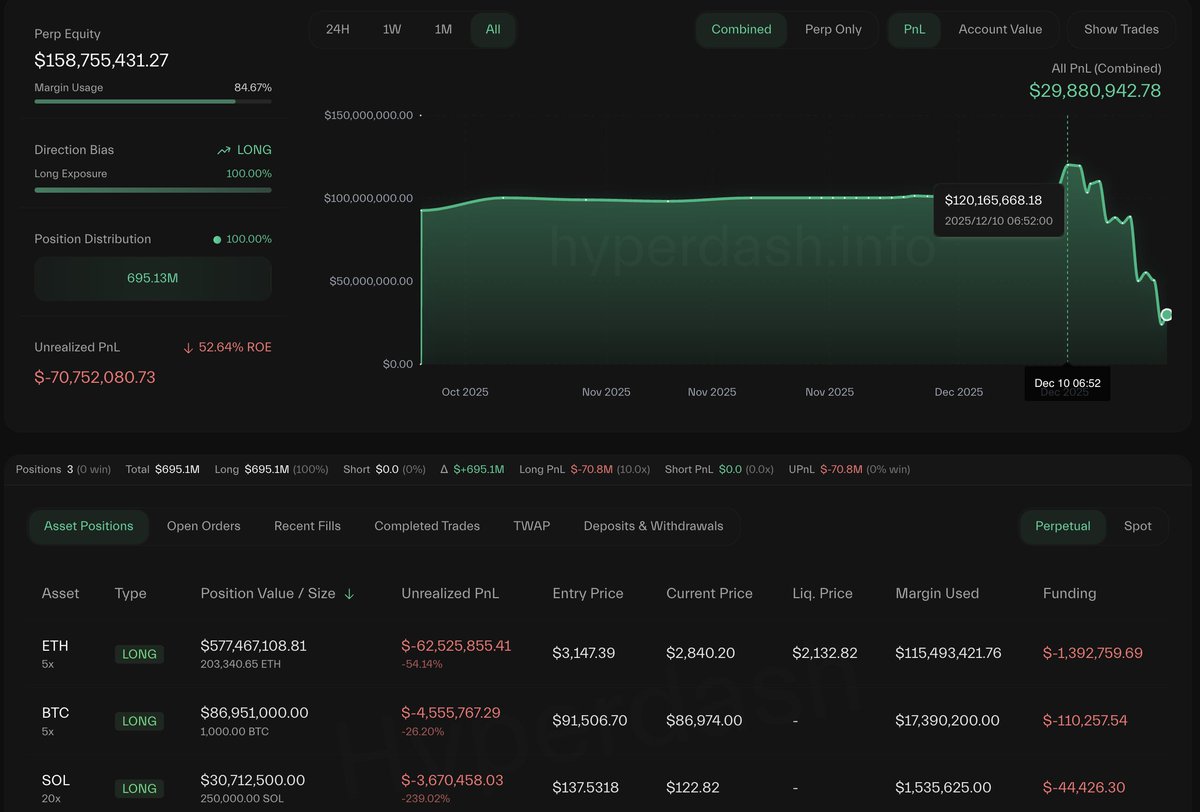Select the TWAP tab
The image size is (1200, 812).
531,525
